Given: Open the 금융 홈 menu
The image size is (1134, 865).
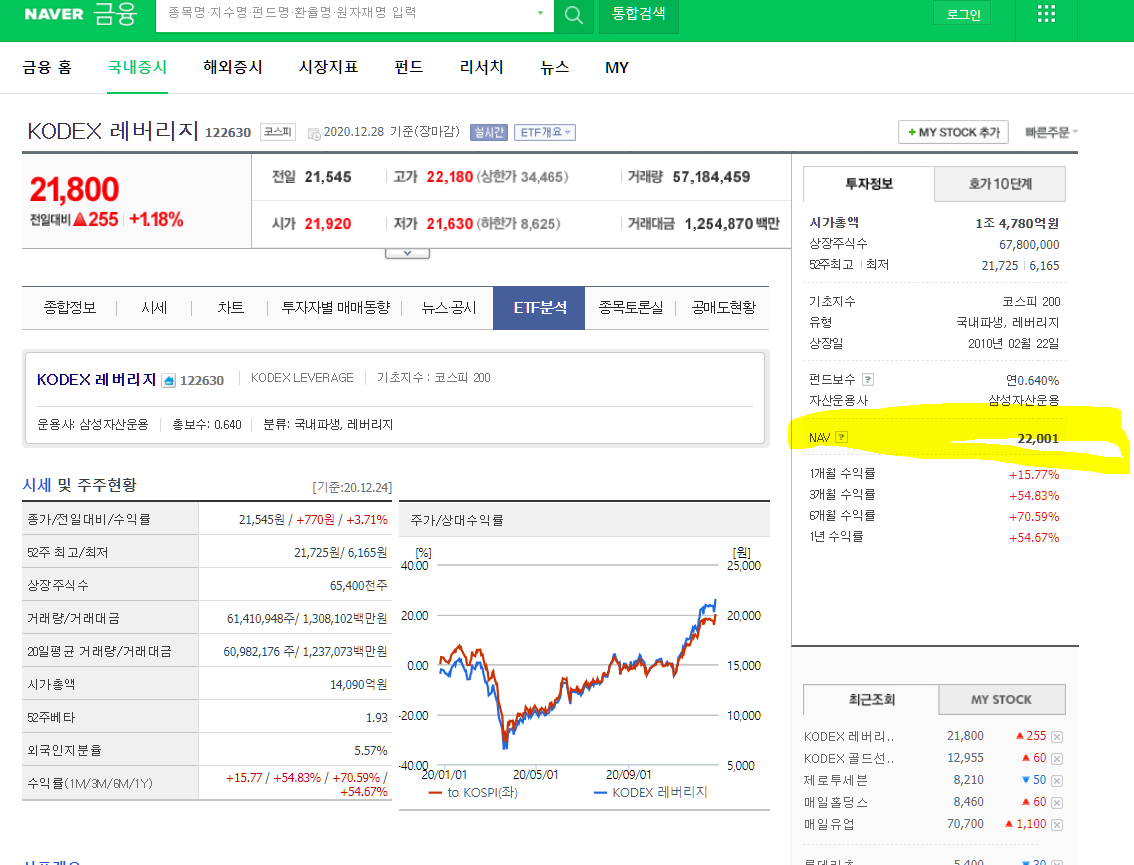Looking at the screenshot, I should click(x=47, y=67).
